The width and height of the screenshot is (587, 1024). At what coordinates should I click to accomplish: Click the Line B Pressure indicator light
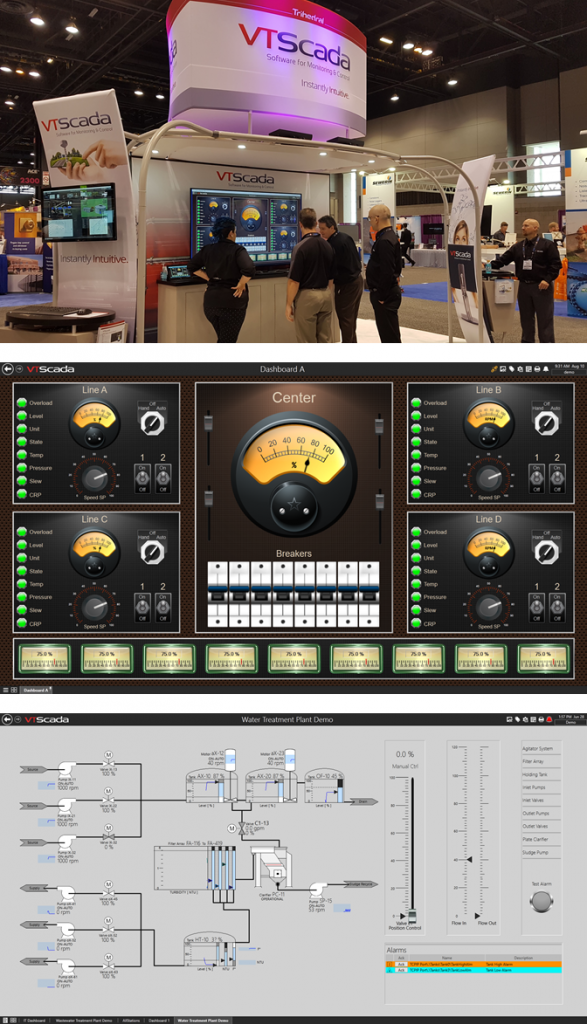coord(416,468)
